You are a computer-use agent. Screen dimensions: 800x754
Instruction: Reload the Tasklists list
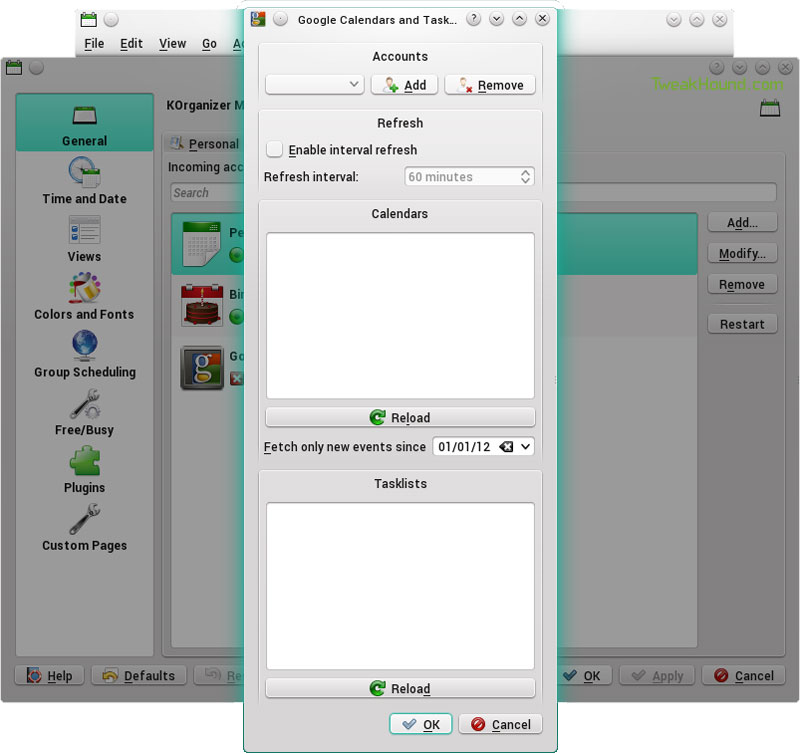(401, 688)
